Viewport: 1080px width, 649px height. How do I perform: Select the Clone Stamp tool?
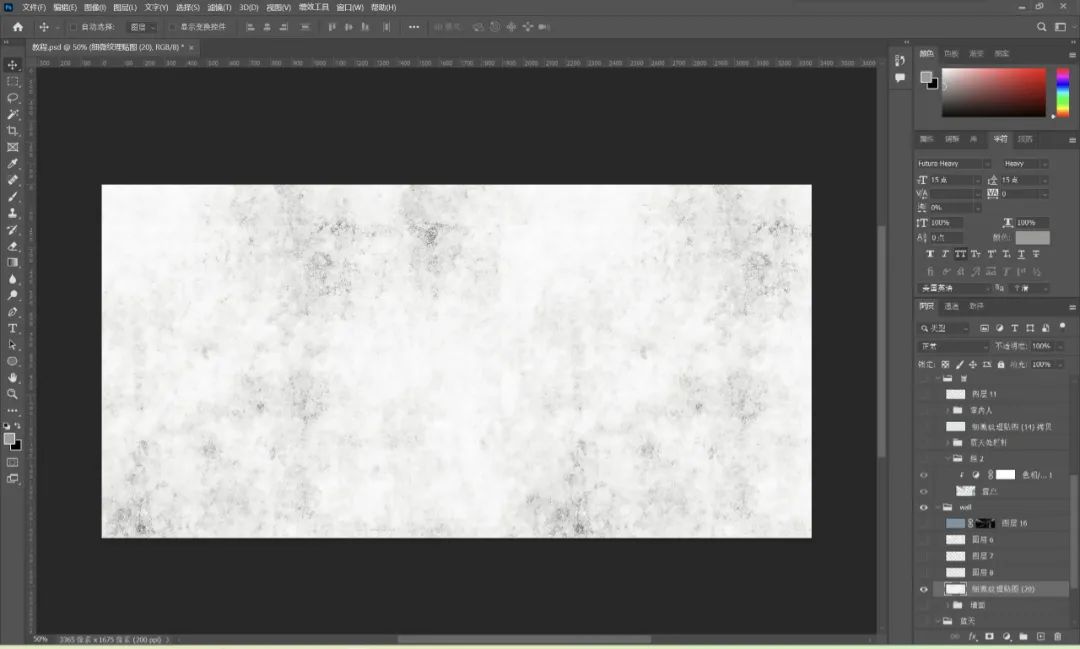[12, 214]
